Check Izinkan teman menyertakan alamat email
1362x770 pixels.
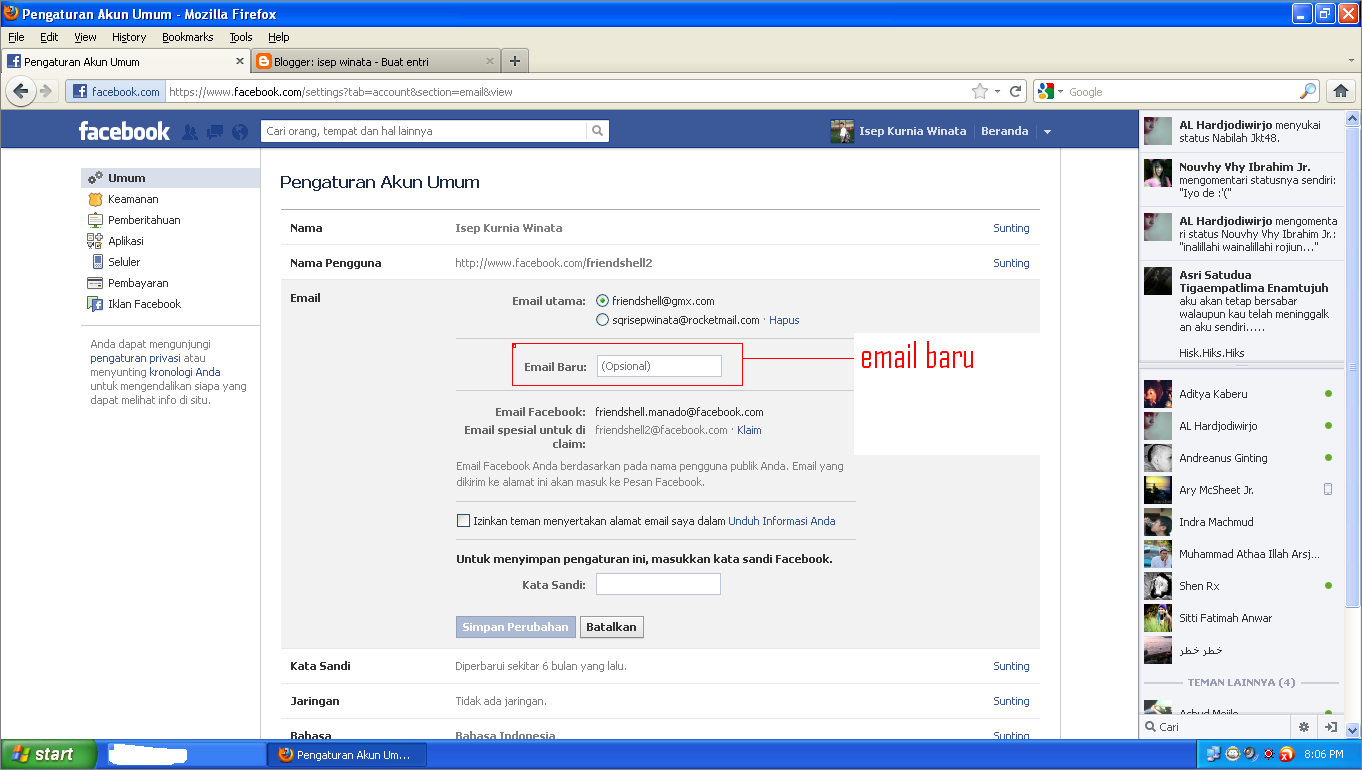tap(463, 521)
